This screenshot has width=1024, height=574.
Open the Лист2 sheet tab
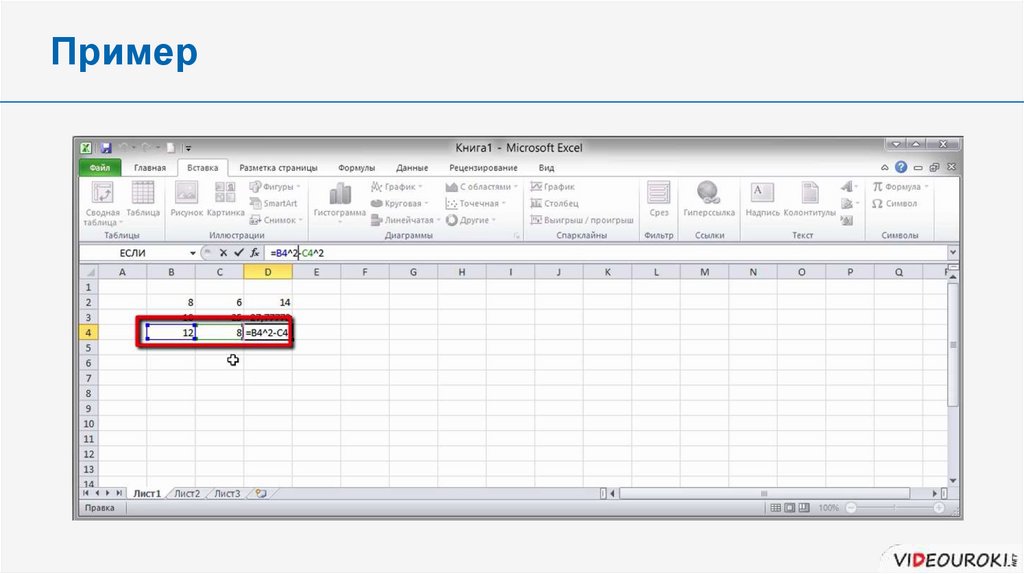click(x=187, y=494)
